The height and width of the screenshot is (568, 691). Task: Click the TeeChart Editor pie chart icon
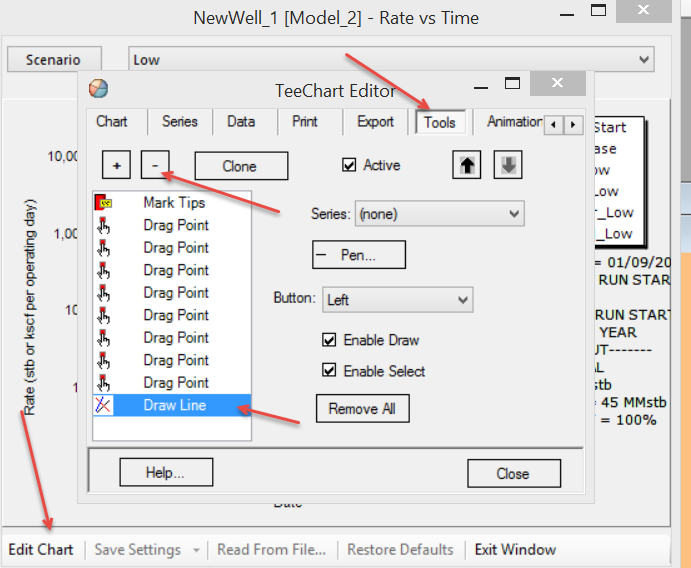pyautogui.click(x=98, y=89)
